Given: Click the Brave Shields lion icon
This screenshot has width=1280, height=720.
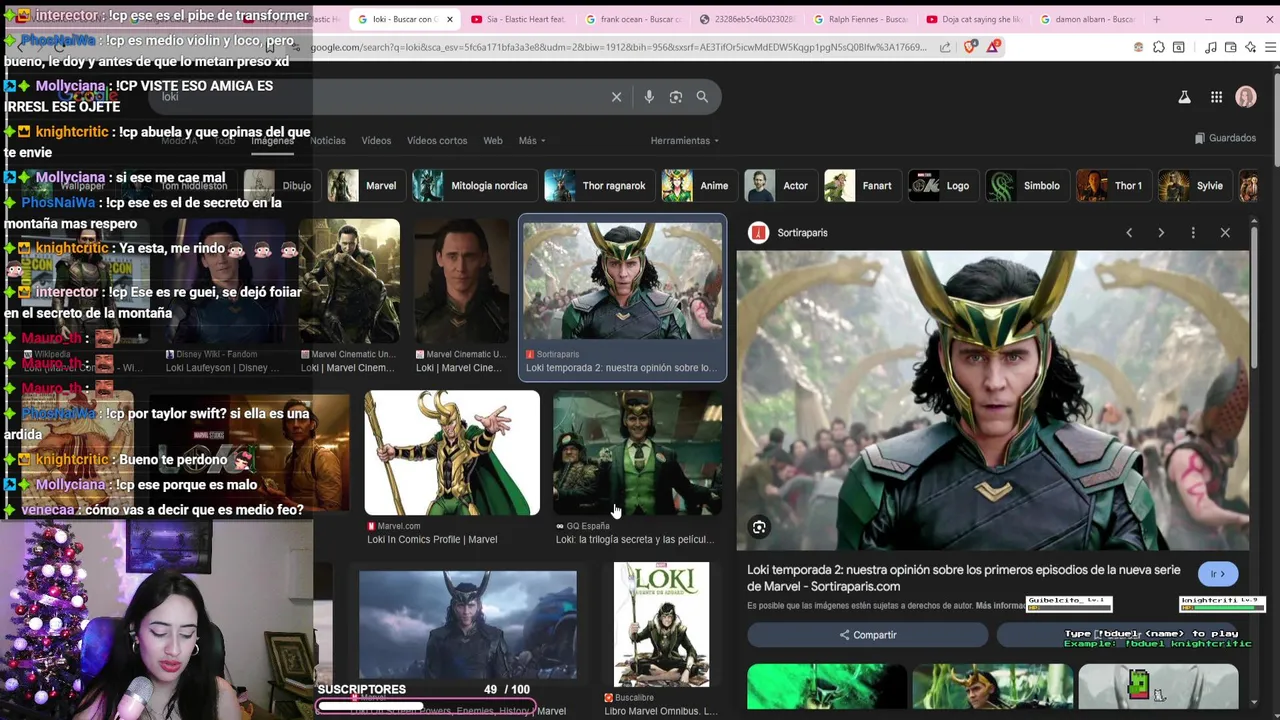Looking at the screenshot, I should (971, 47).
